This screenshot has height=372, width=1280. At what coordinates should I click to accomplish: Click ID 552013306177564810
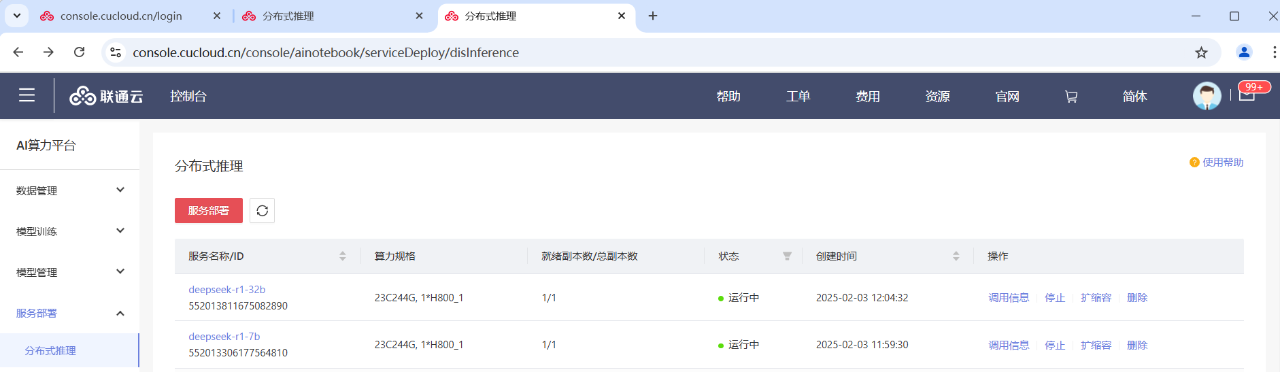(x=238, y=353)
